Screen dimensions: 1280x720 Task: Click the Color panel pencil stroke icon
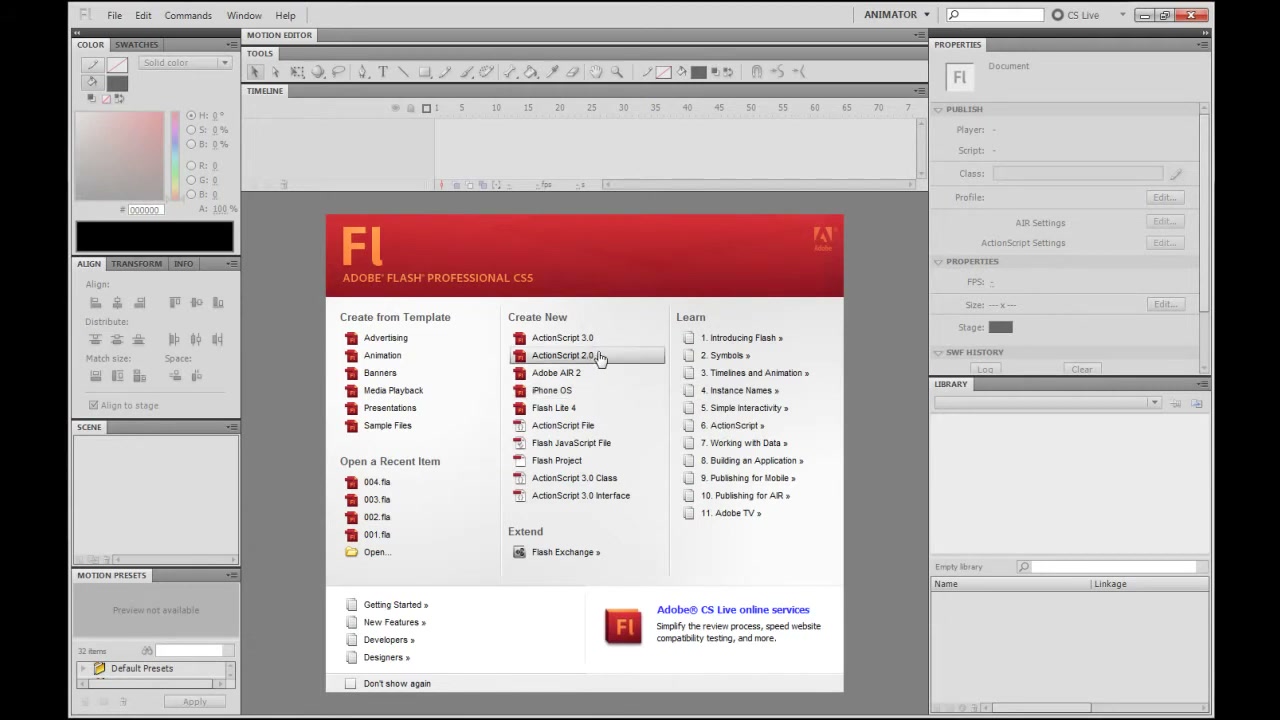[92, 65]
